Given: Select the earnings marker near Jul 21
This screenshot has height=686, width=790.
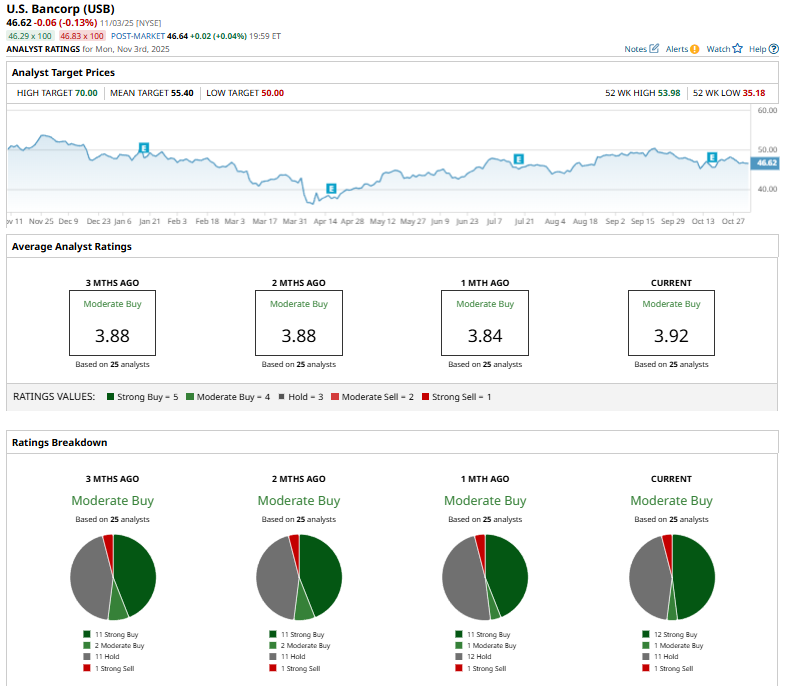Looking at the screenshot, I should click(519, 159).
